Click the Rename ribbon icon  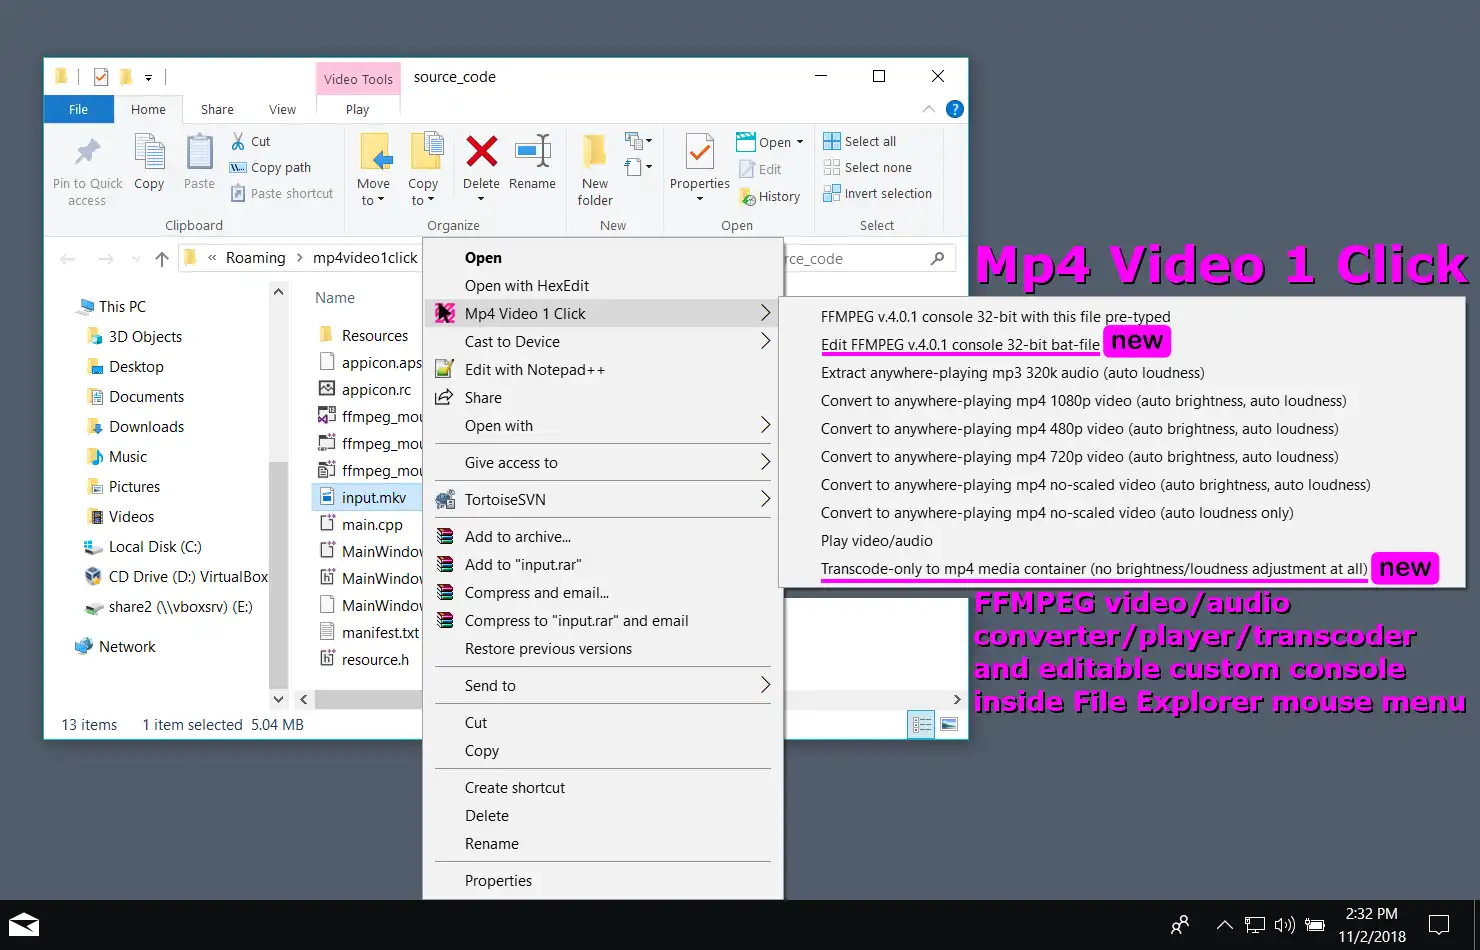click(532, 152)
